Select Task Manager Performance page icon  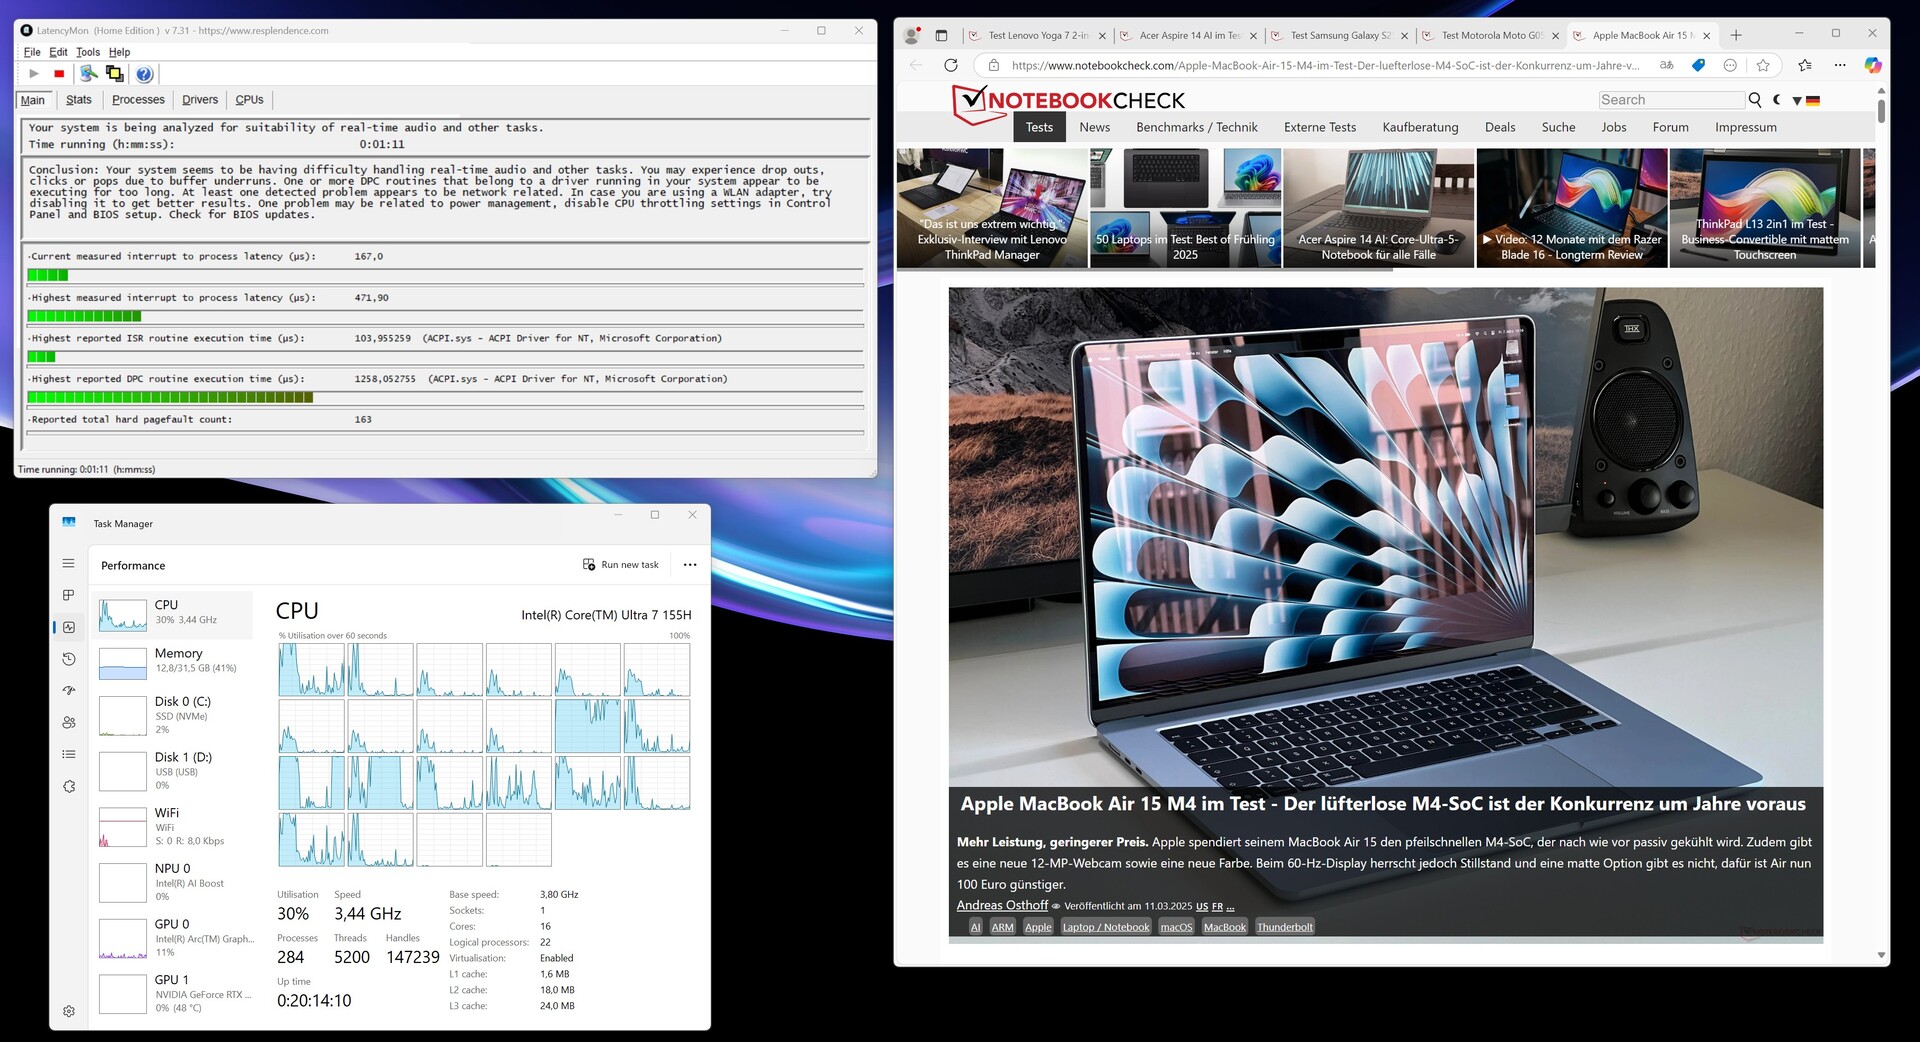[x=68, y=627]
